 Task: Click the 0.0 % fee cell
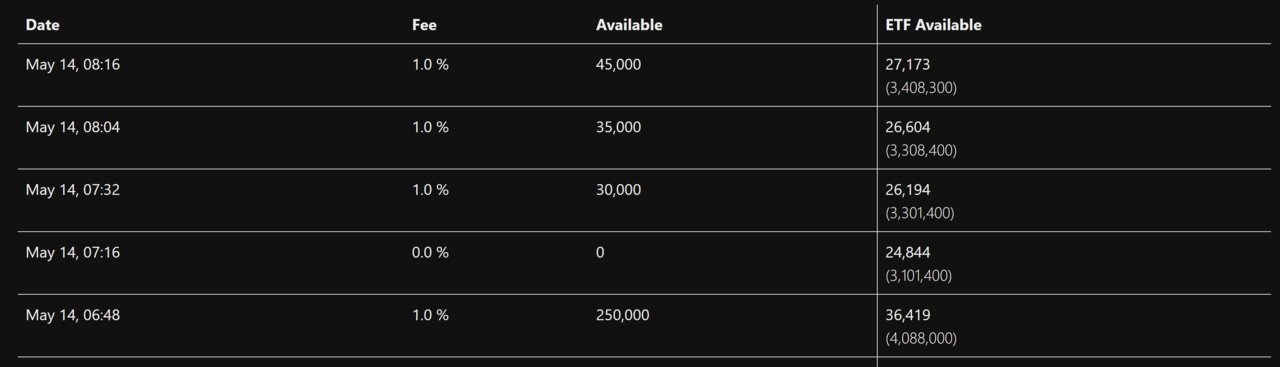pos(430,252)
